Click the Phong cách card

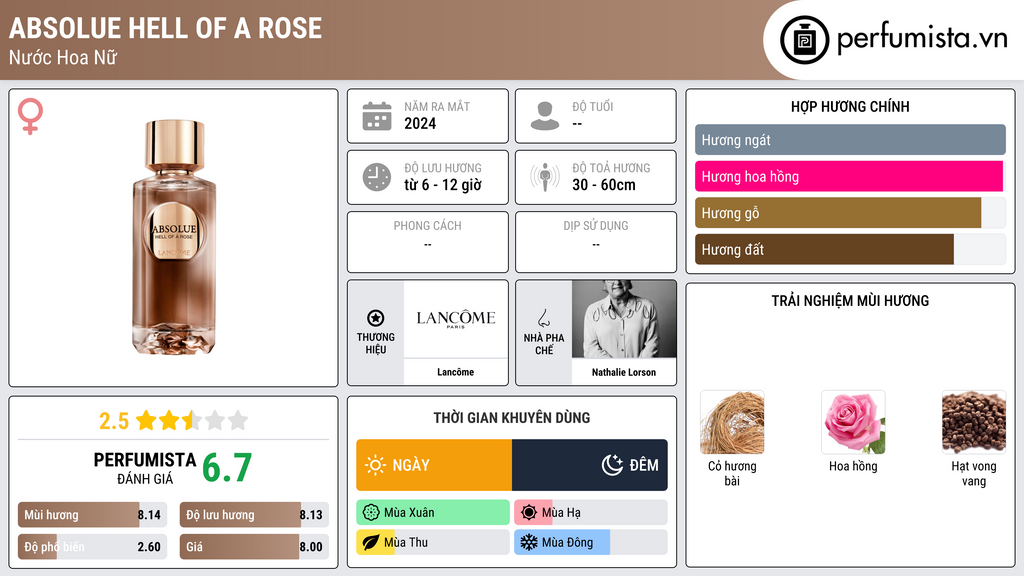coord(428,242)
